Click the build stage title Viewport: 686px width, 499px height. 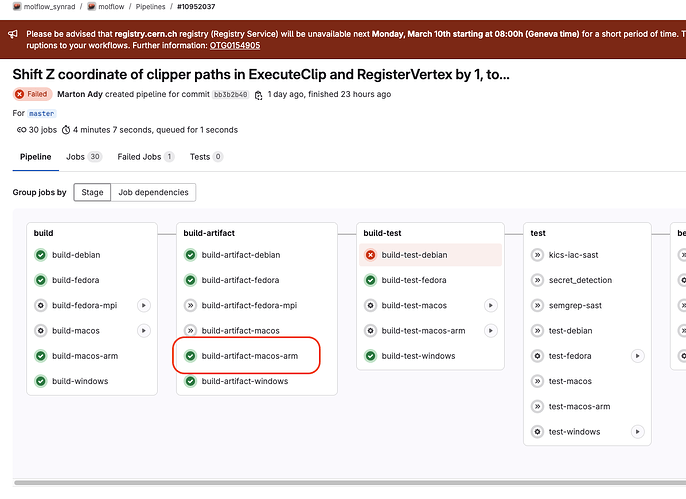43,233
